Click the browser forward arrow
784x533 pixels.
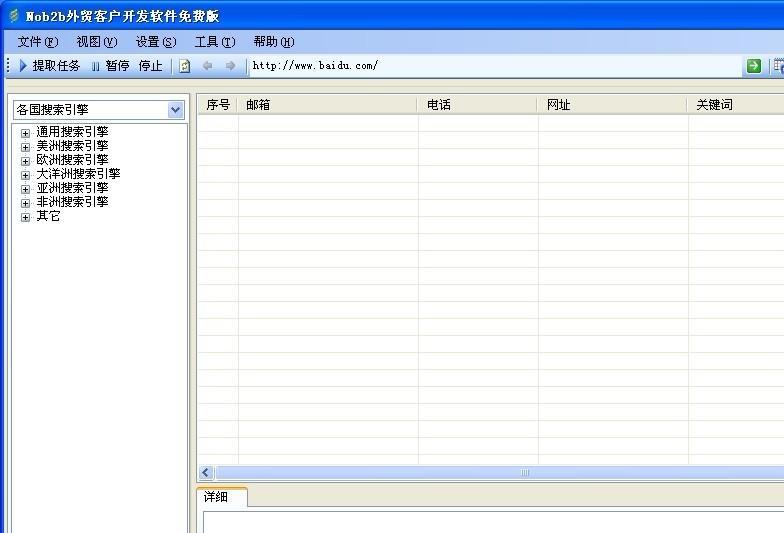click(x=230, y=66)
